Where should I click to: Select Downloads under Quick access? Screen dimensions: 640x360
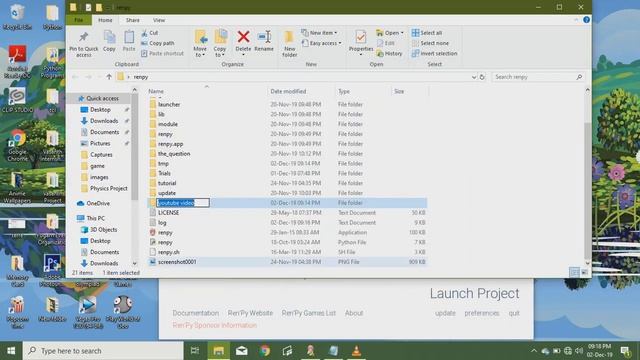[x=104, y=121]
